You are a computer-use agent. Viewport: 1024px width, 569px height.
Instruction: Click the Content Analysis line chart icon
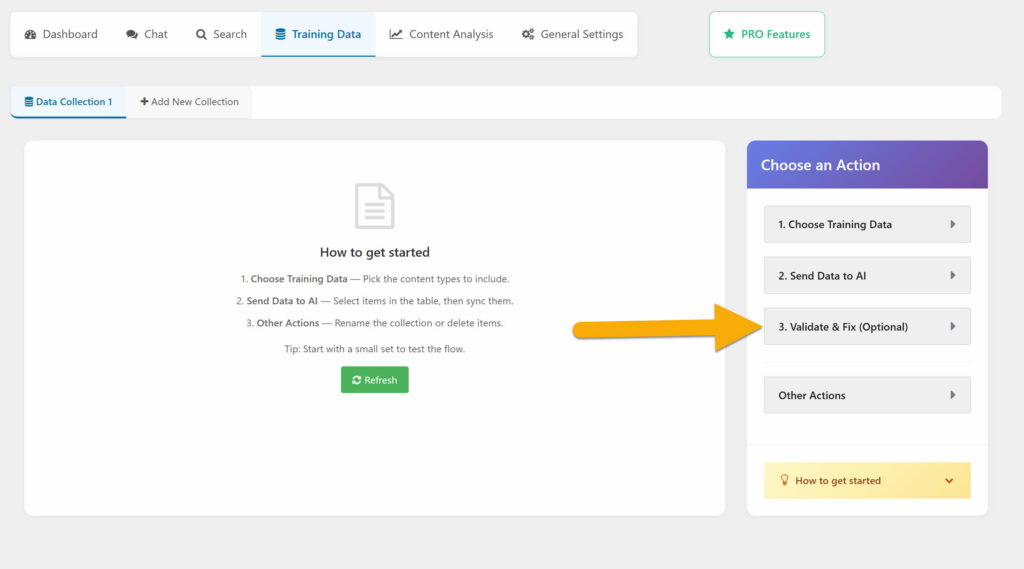click(396, 34)
